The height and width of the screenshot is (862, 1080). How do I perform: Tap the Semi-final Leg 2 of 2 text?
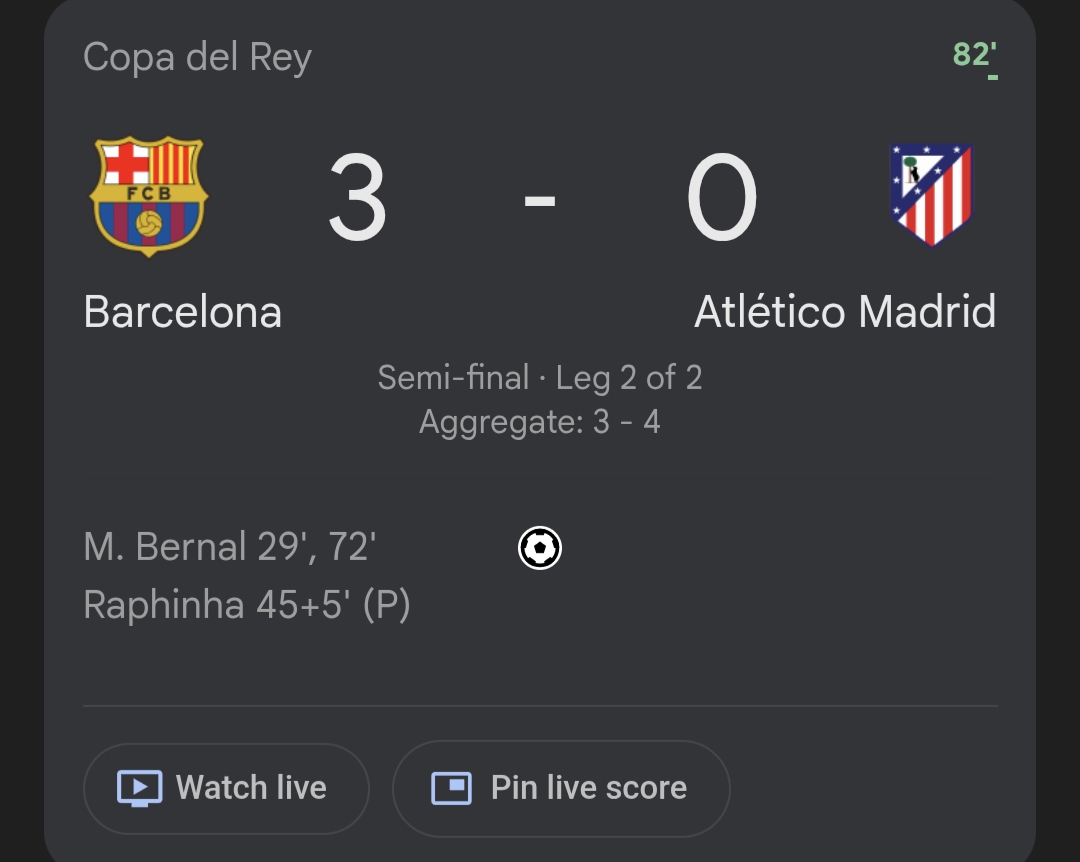[x=540, y=378]
